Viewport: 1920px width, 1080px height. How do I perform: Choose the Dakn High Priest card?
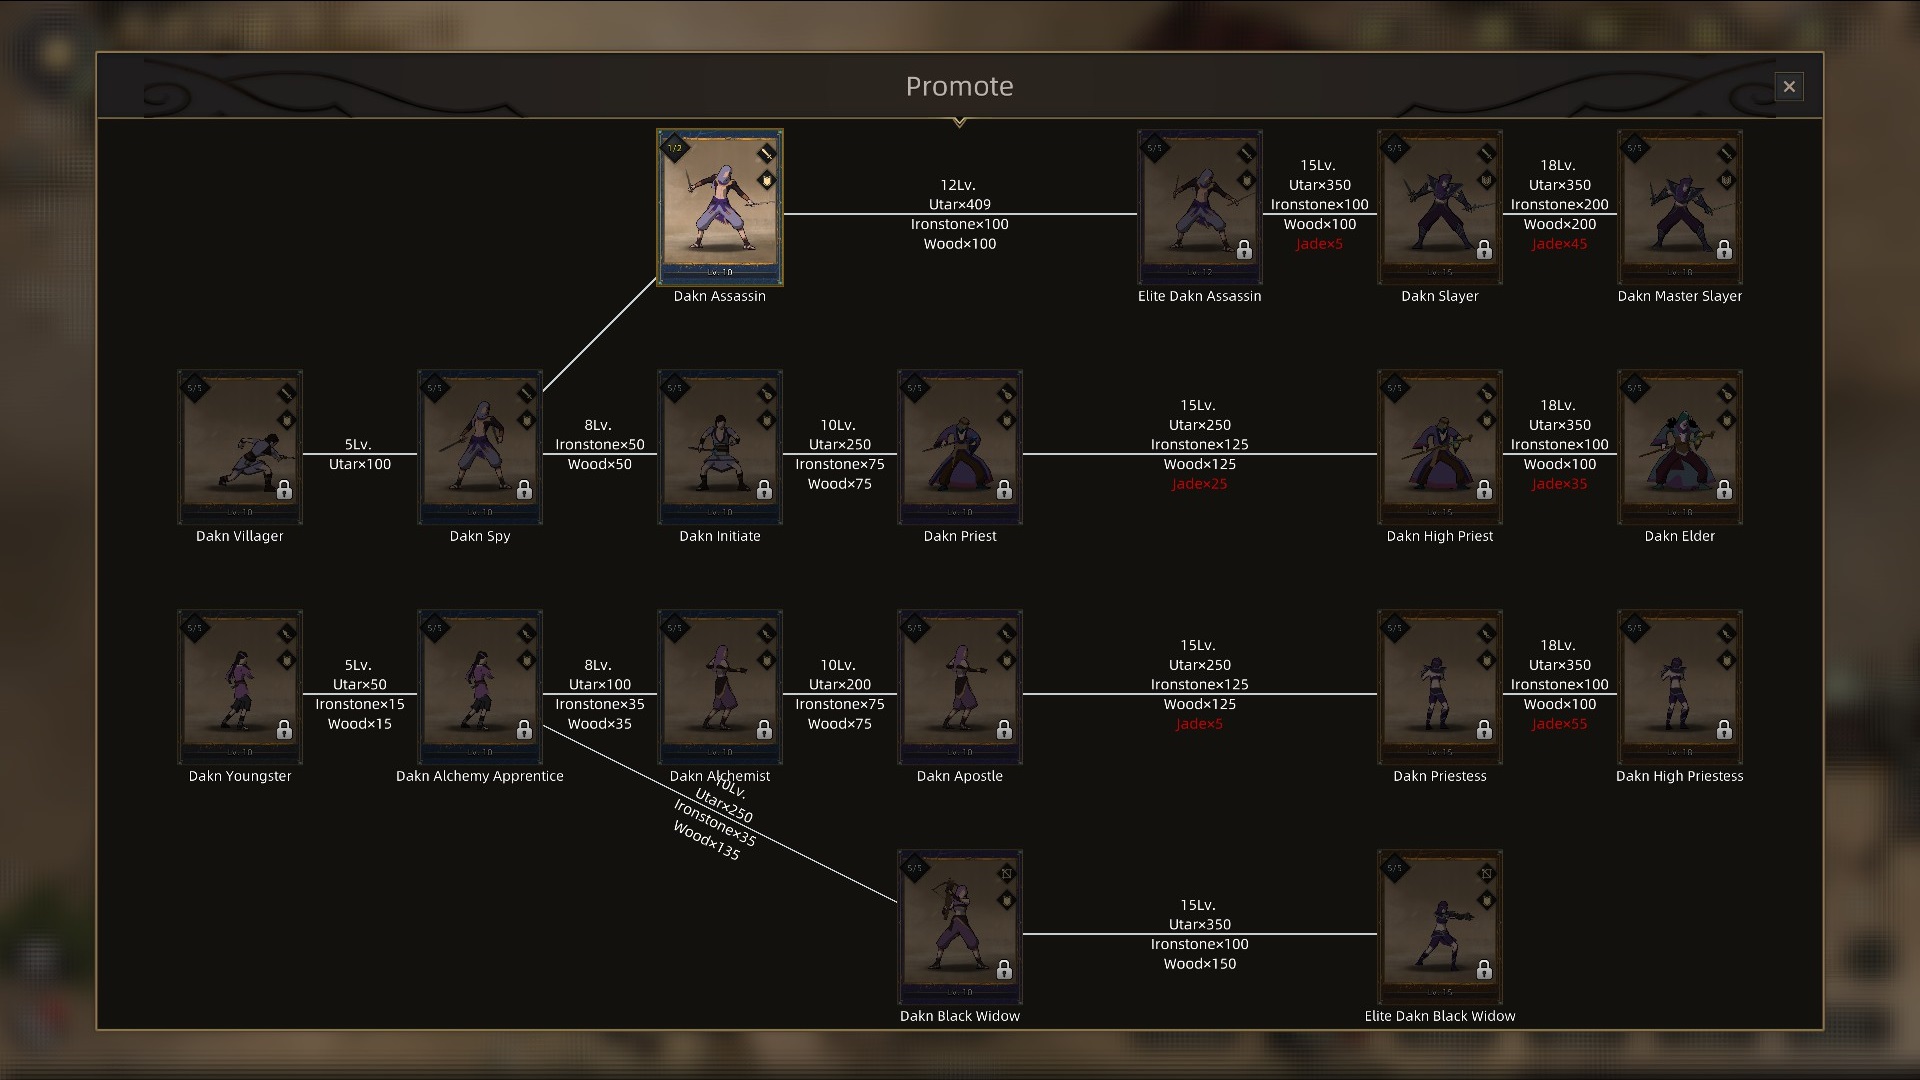1439,447
